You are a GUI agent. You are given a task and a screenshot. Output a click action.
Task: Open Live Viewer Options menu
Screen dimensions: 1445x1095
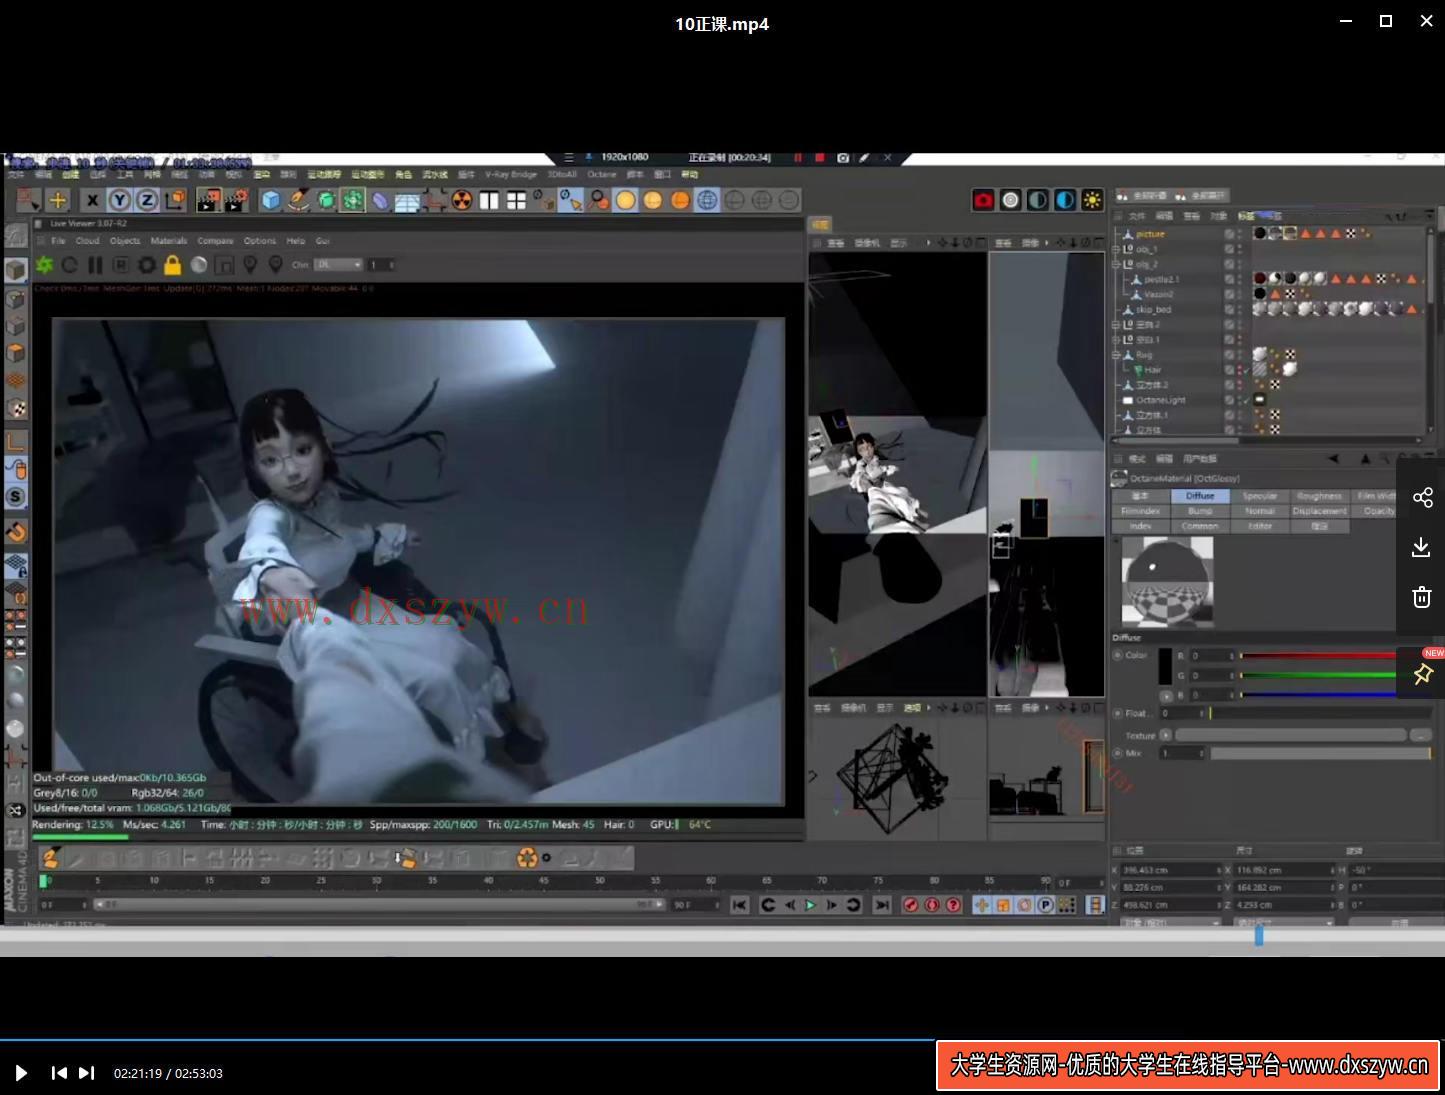click(260, 241)
